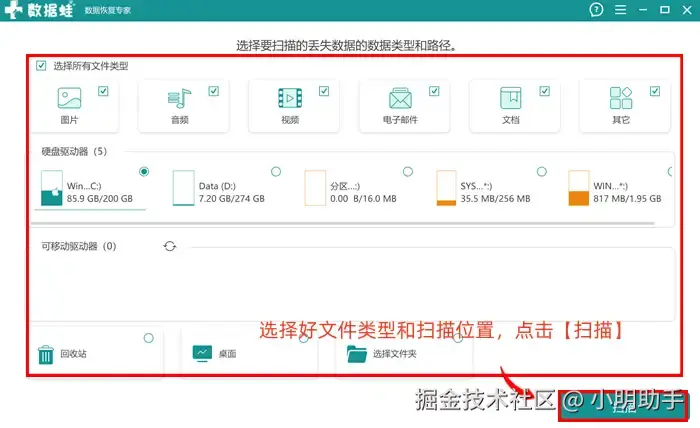Click the 0.00 B/16.0 MB text
Screen dimensions: 700x428
click(363, 199)
